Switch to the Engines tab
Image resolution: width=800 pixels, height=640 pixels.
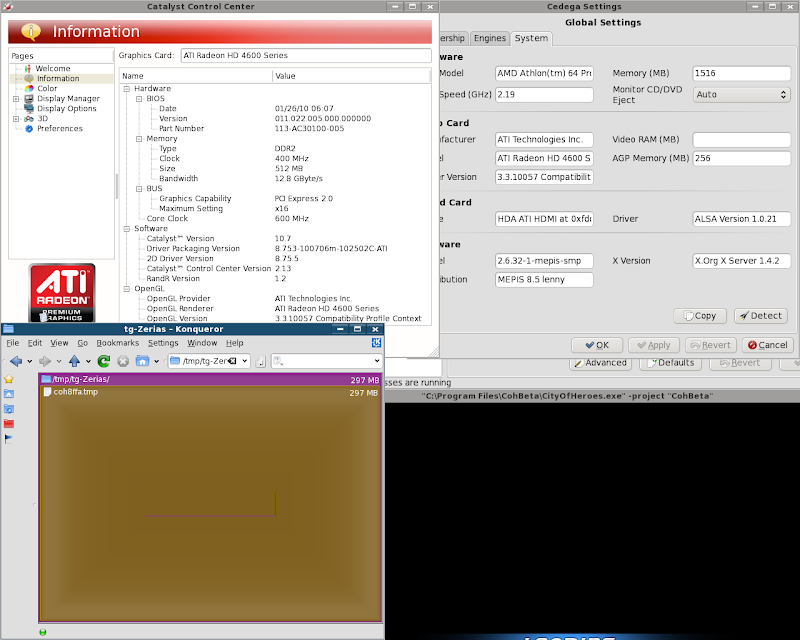click(x=489, y=38)
